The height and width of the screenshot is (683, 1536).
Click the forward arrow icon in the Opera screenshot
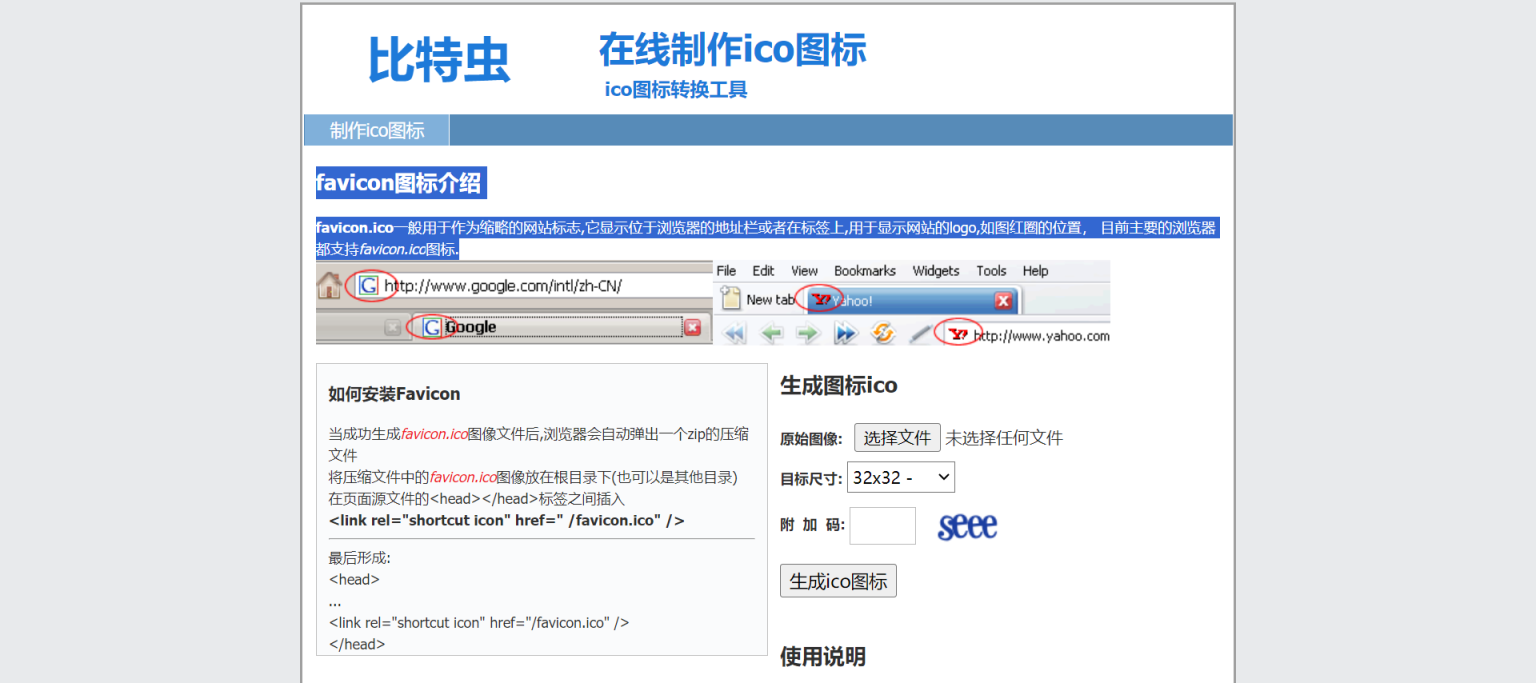[809, 332]
